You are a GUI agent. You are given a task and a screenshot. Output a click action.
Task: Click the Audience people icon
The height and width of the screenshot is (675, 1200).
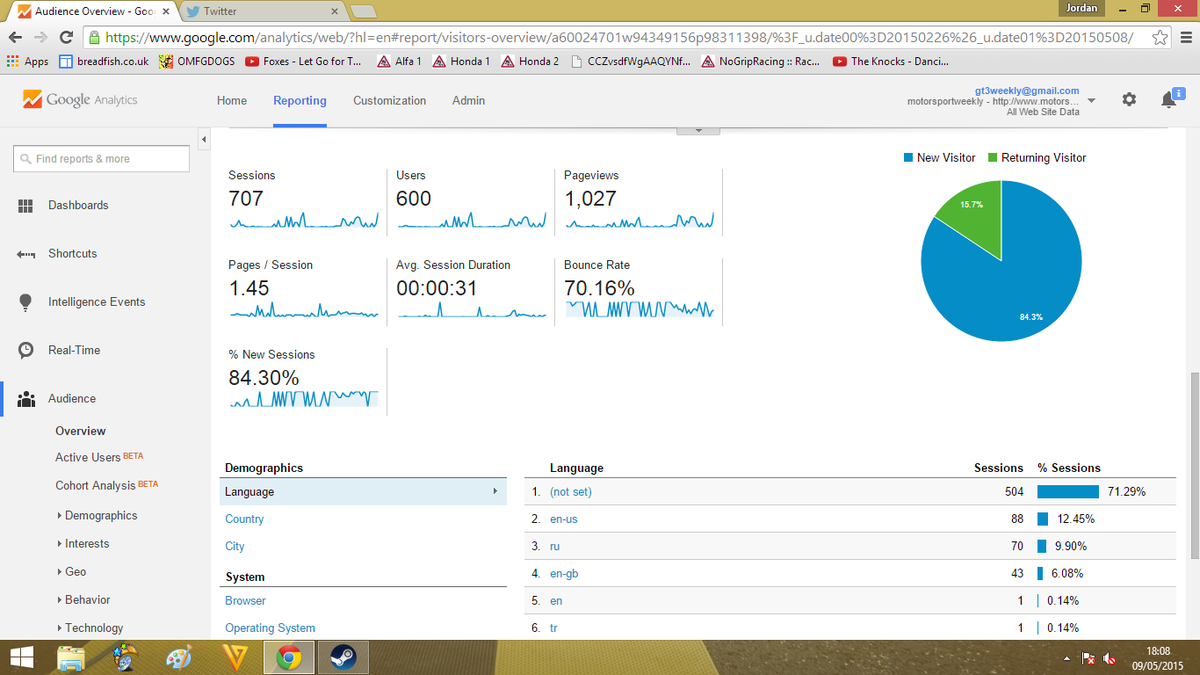click(26, 399)
